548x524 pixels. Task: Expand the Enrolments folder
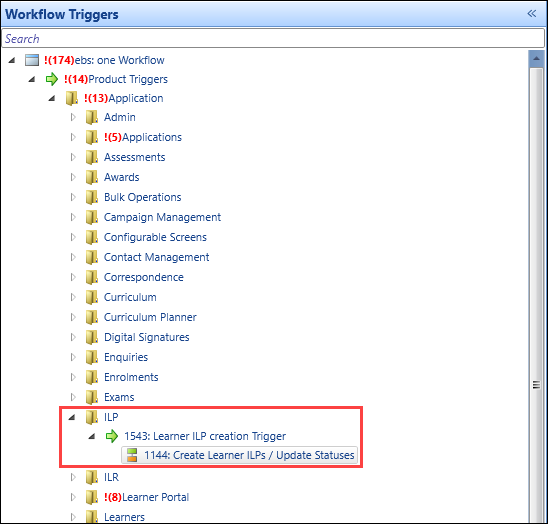click(73, 377)
